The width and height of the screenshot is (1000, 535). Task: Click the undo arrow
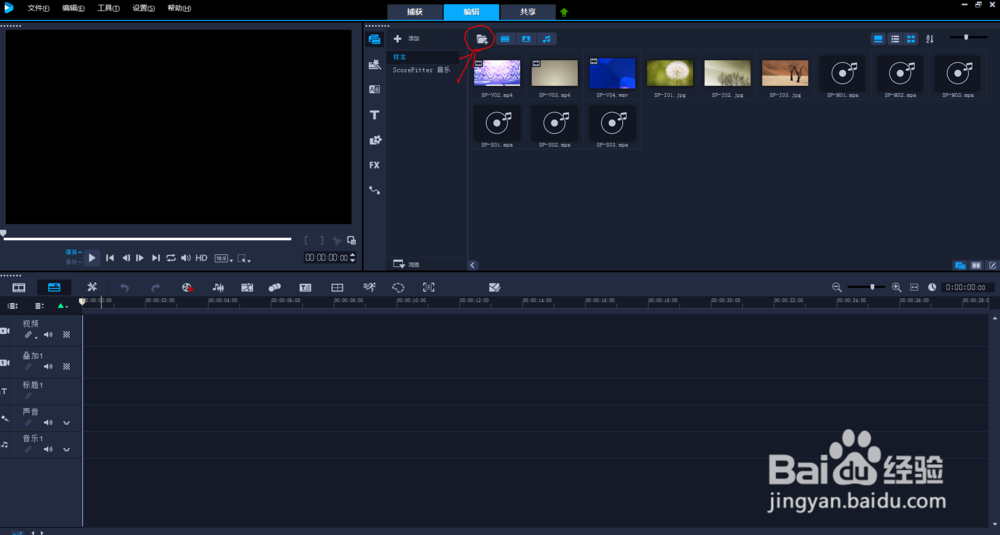[124, 288]
